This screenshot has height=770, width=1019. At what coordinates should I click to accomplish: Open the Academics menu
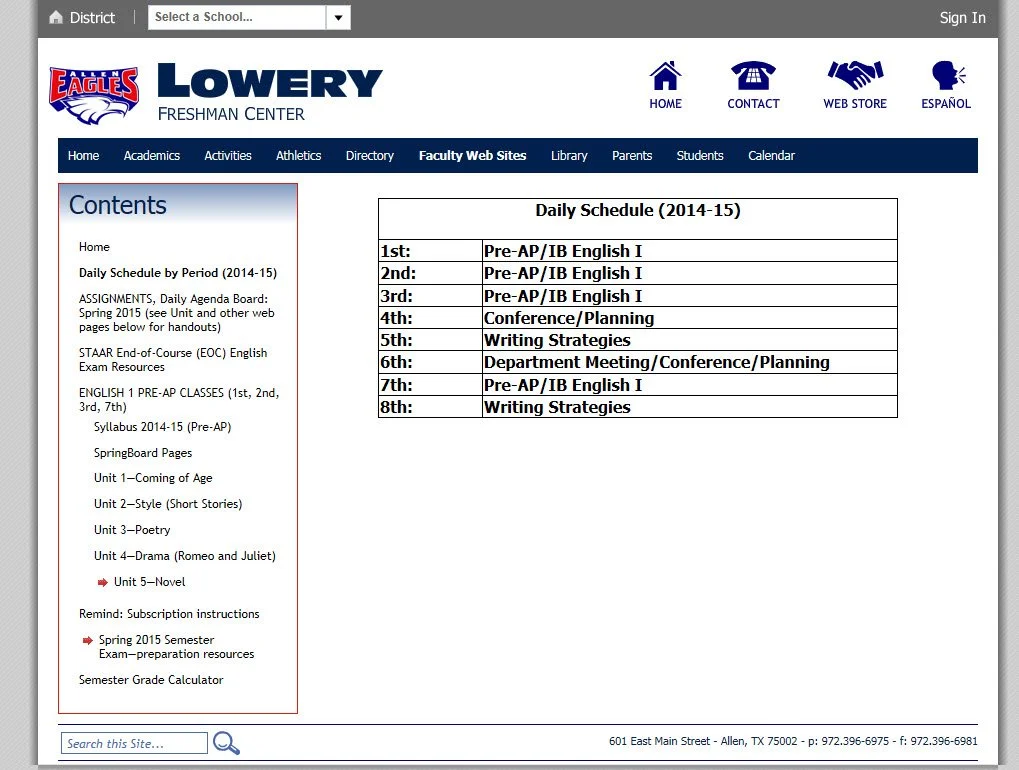(151, 155)
